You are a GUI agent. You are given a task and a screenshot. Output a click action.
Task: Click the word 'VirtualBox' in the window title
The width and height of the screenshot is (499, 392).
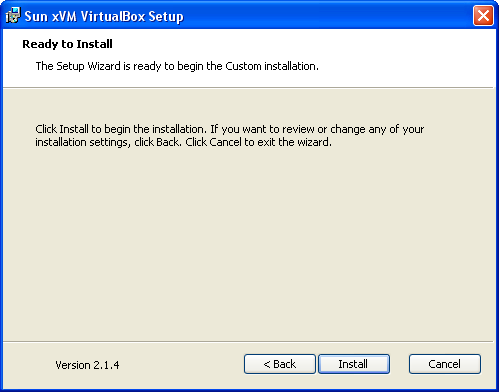(113, 16)
